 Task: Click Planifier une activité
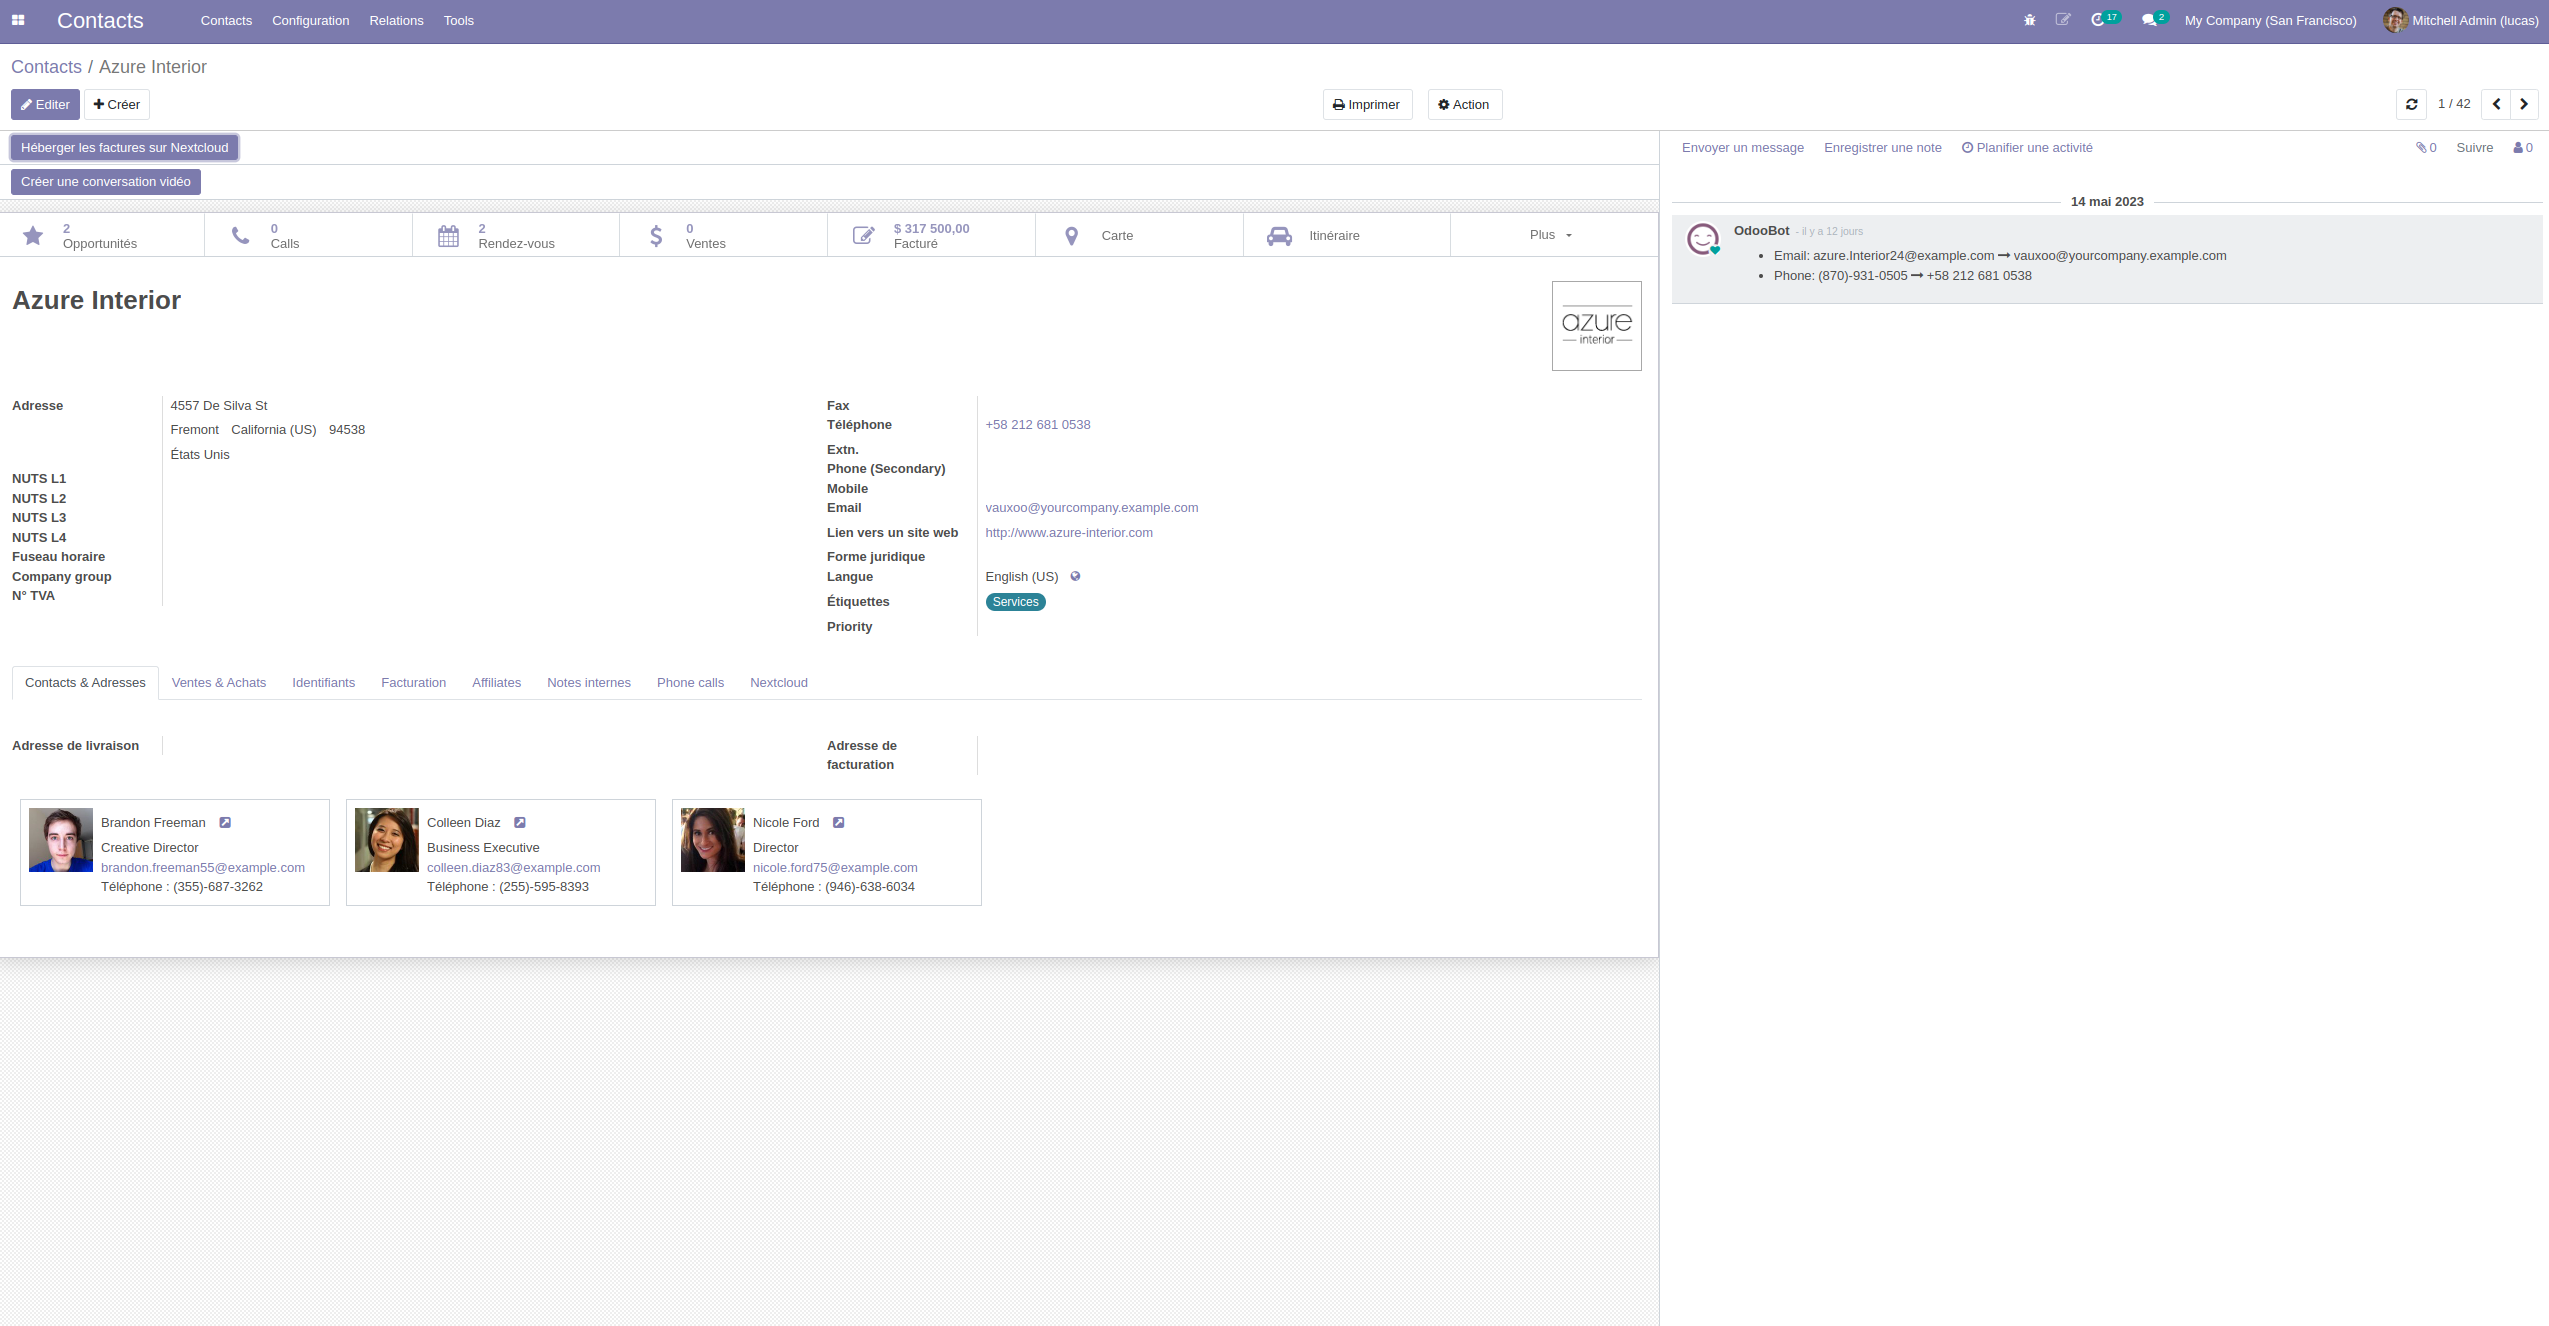tap(2027, 147)
